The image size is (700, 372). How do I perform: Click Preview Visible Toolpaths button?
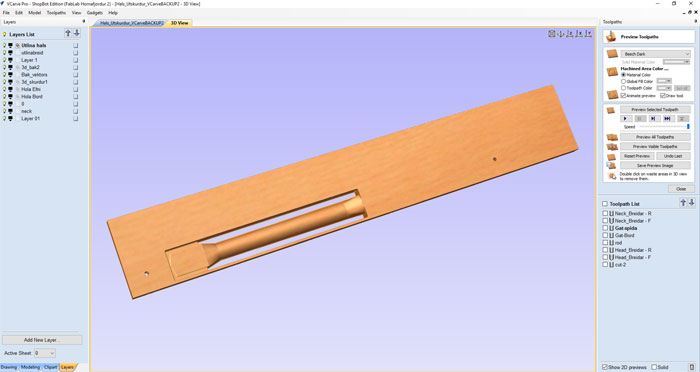click(655, 146)
